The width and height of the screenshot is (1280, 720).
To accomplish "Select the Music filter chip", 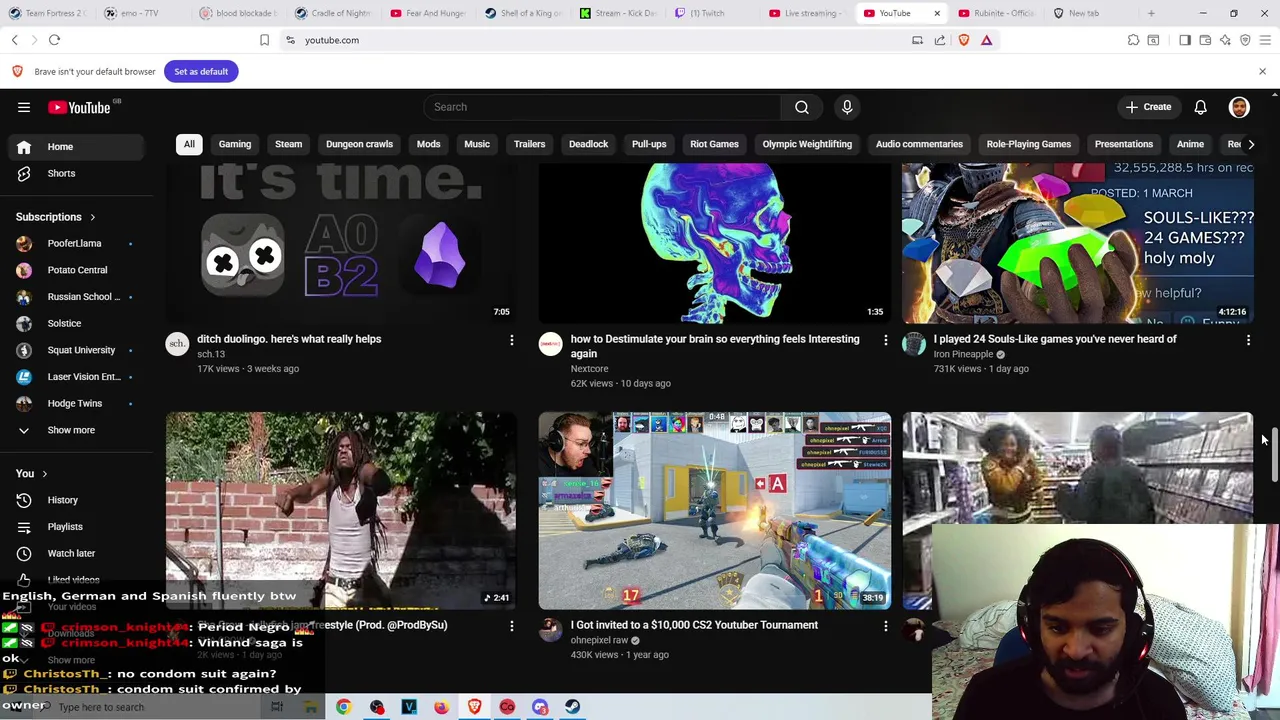I will pos(477,144).
